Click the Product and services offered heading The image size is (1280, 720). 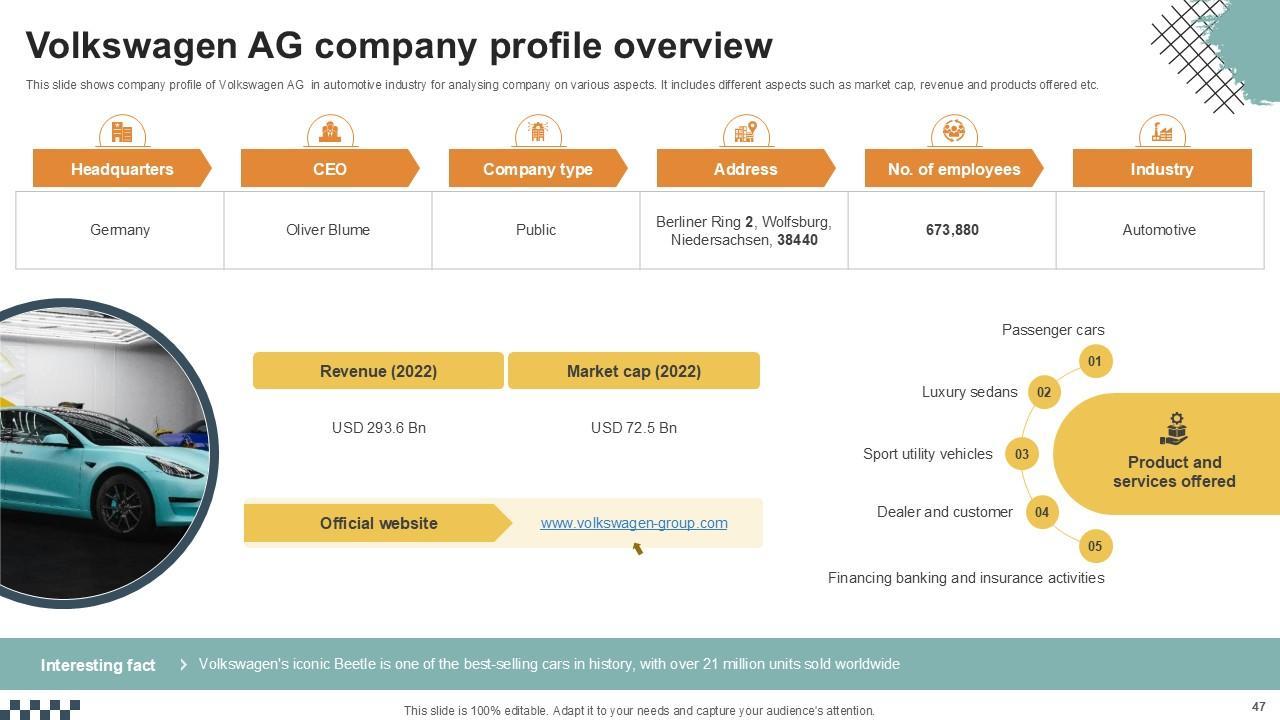pos(1174,472)
